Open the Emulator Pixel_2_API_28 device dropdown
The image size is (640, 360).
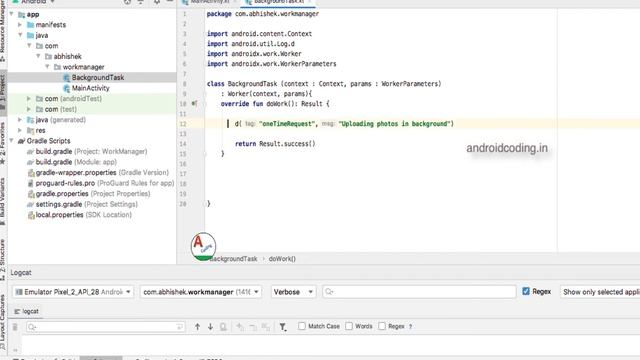point(73,292)
